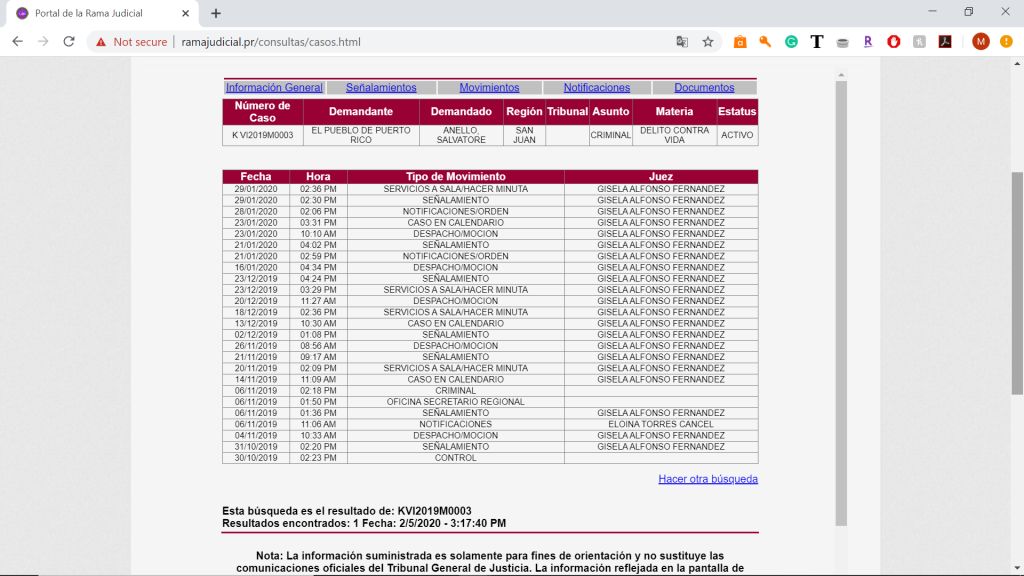Switch to the Movimientos tab
The height and width of the screenshot is (576, 1024).
tap(489, 88)
